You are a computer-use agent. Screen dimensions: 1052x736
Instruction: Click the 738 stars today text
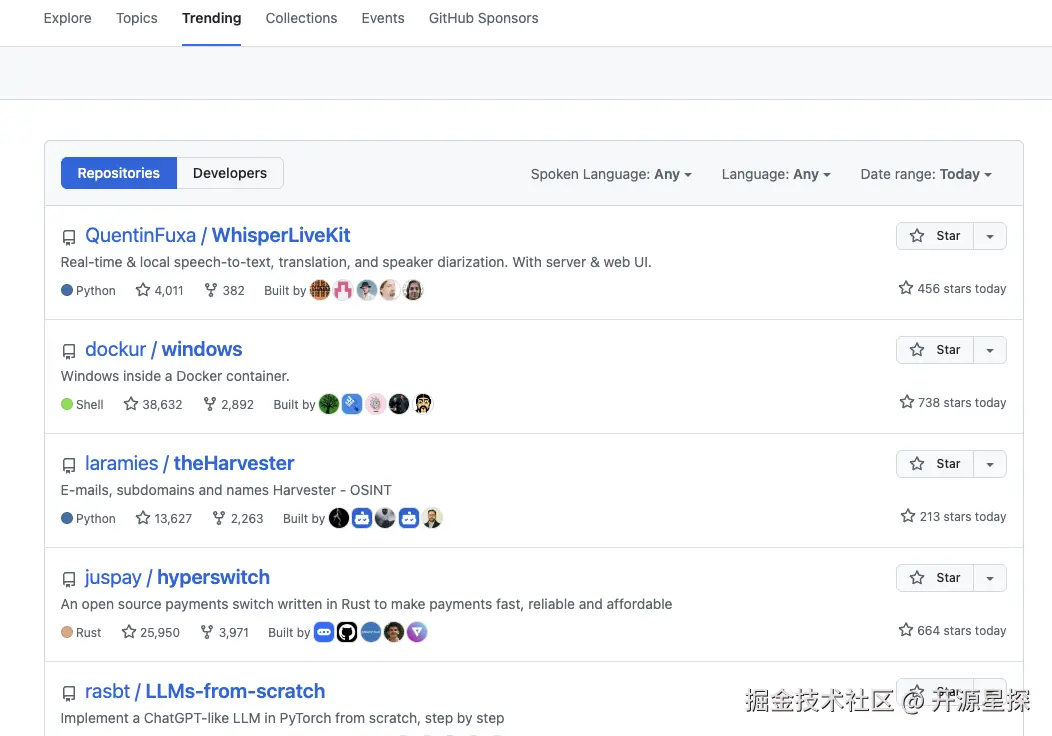coord(953,403)
